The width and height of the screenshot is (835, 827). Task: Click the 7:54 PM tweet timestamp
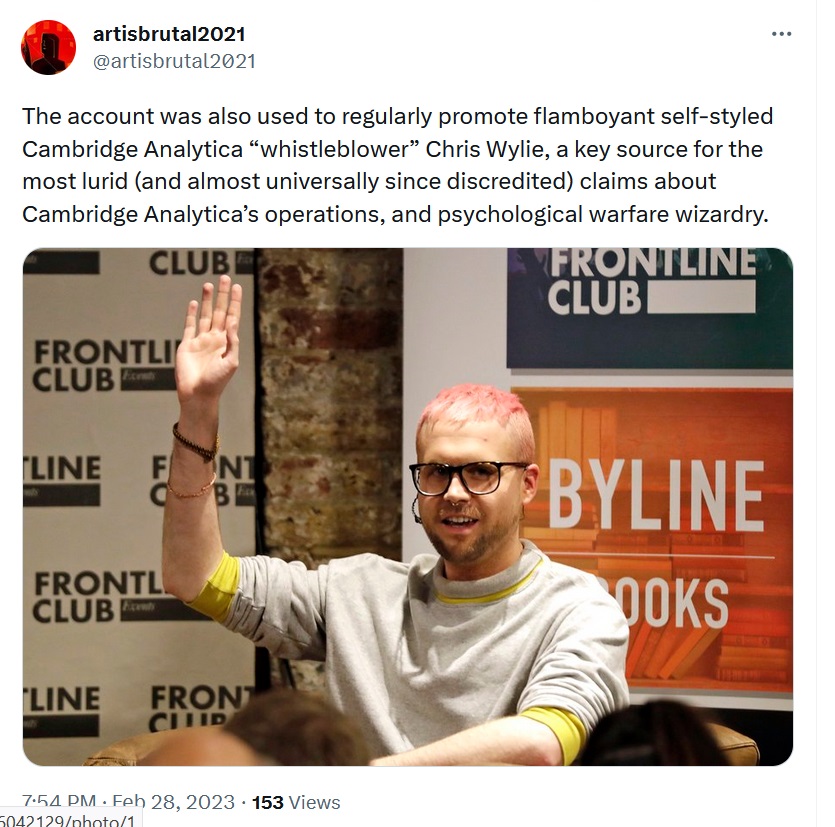click(59, 801)
